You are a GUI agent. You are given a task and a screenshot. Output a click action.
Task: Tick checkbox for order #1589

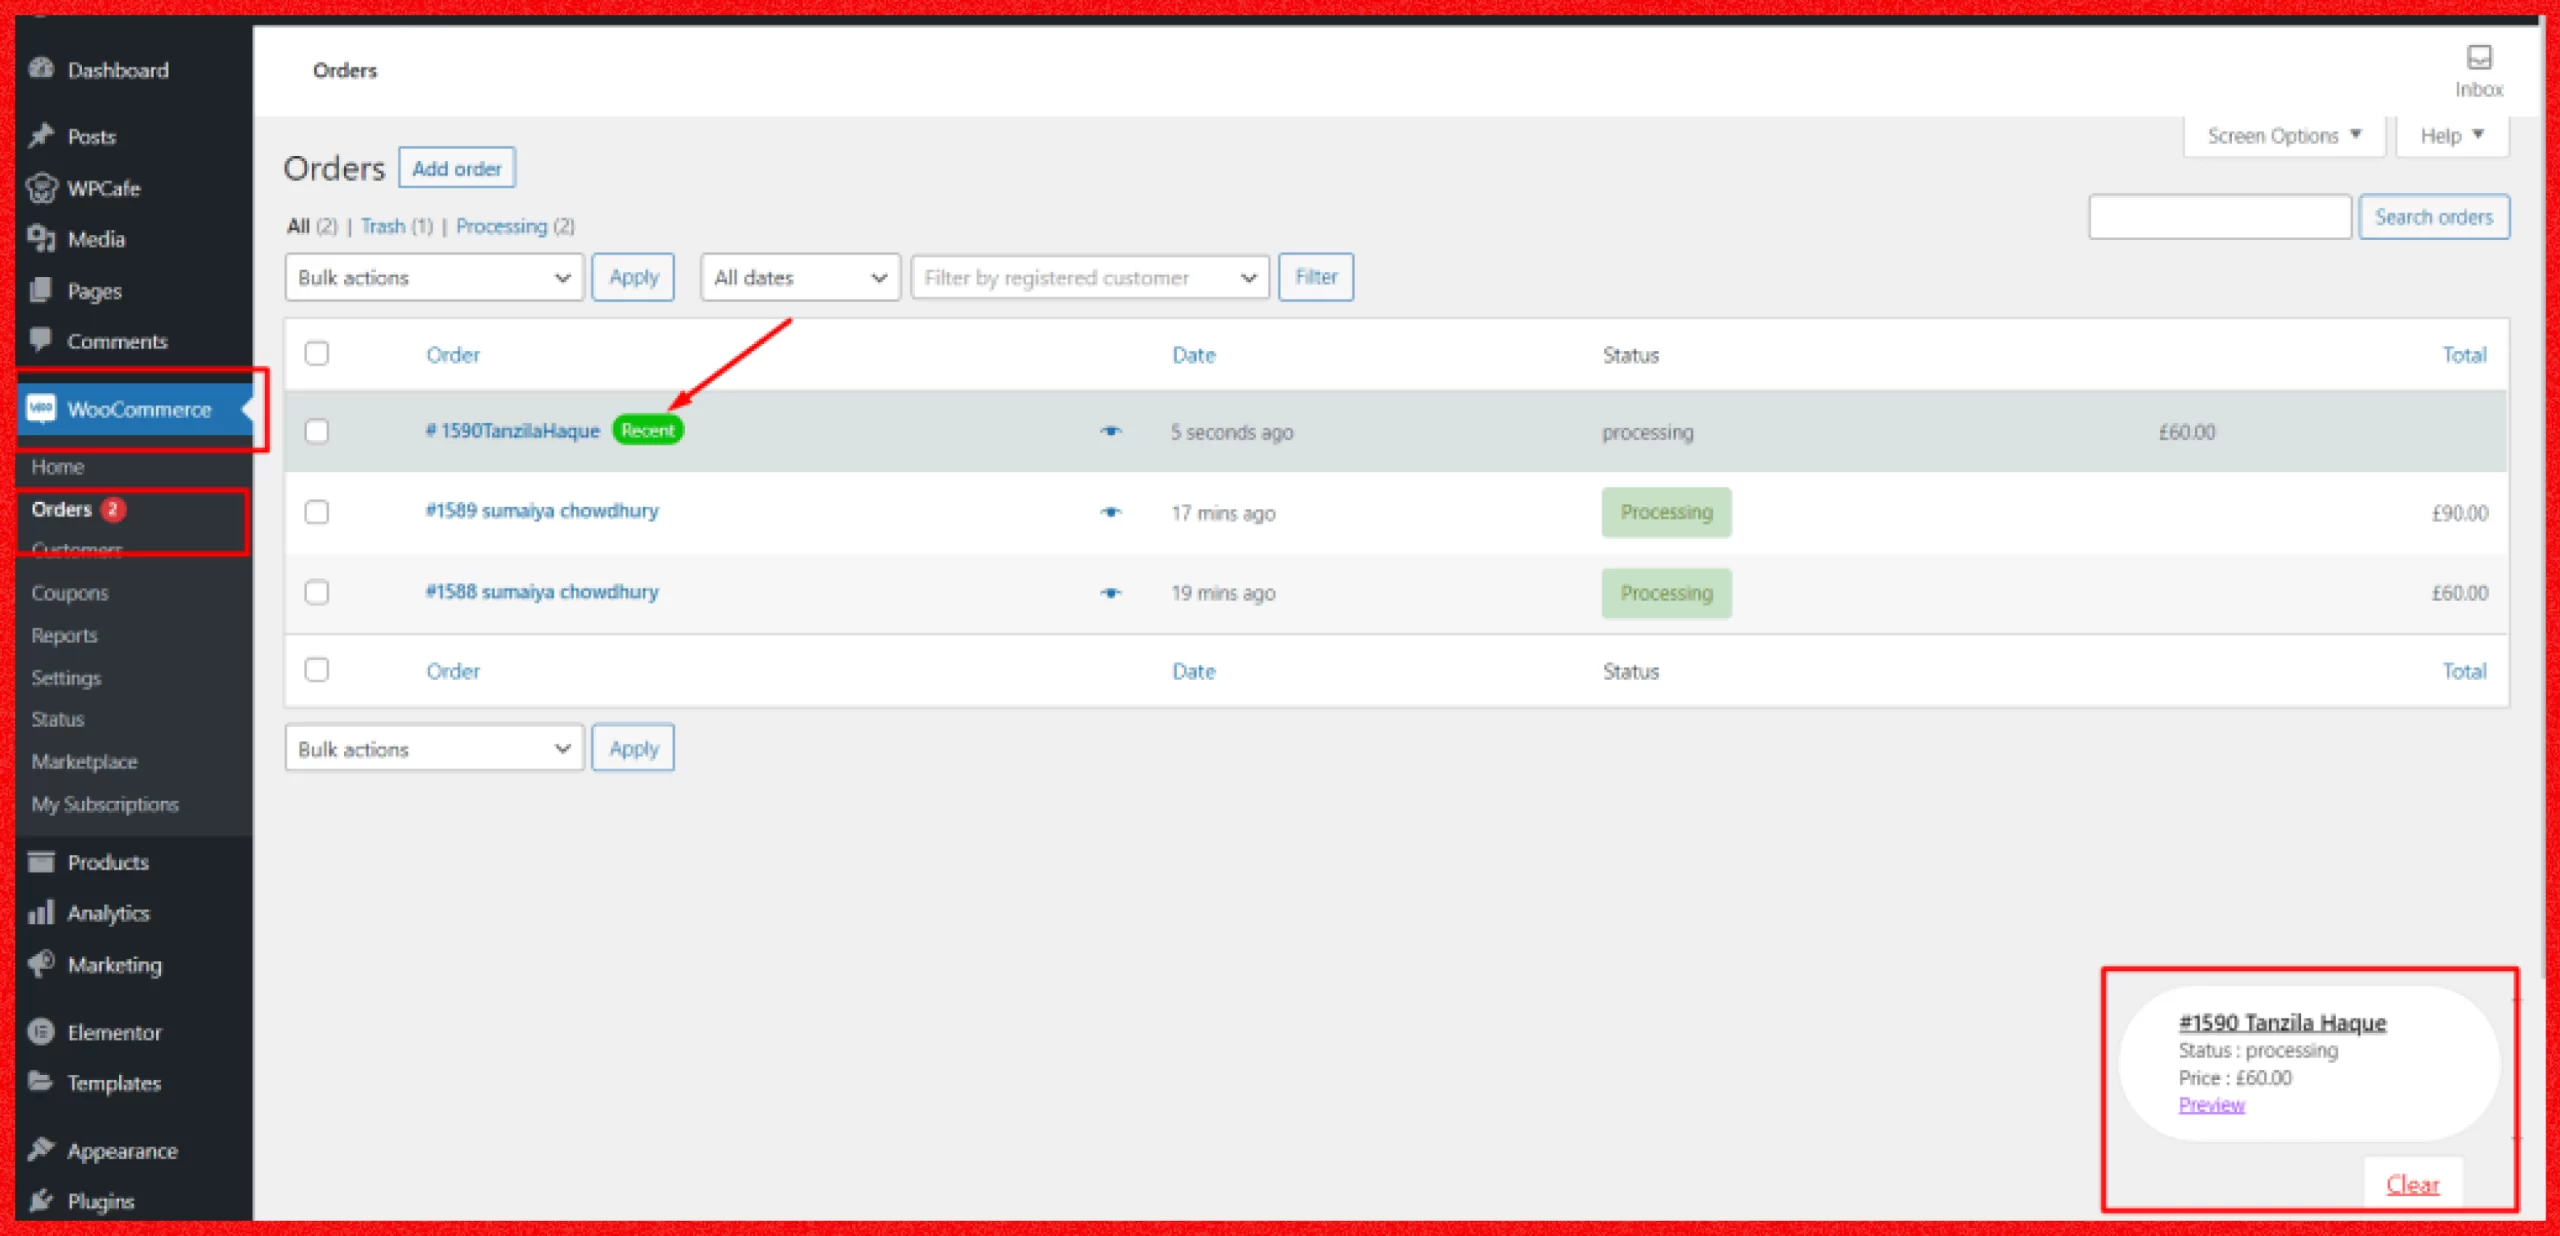[317, 512]
